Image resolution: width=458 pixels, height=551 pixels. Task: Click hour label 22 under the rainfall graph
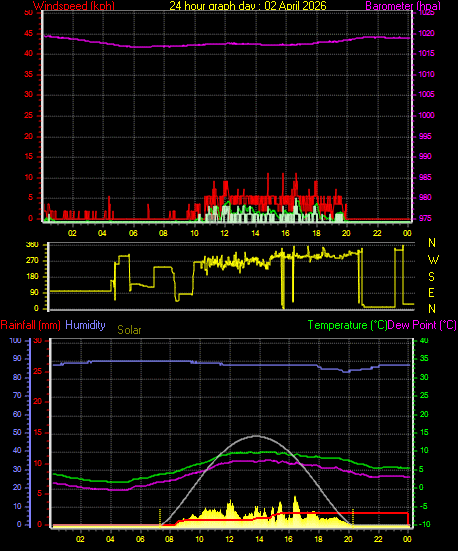tap(378, 539)
